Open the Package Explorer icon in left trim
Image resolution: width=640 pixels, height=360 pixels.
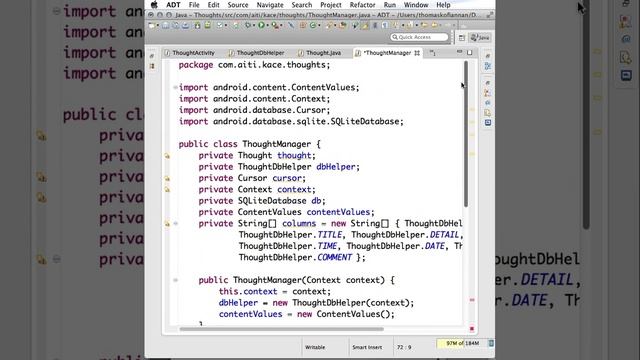[152, 66]
